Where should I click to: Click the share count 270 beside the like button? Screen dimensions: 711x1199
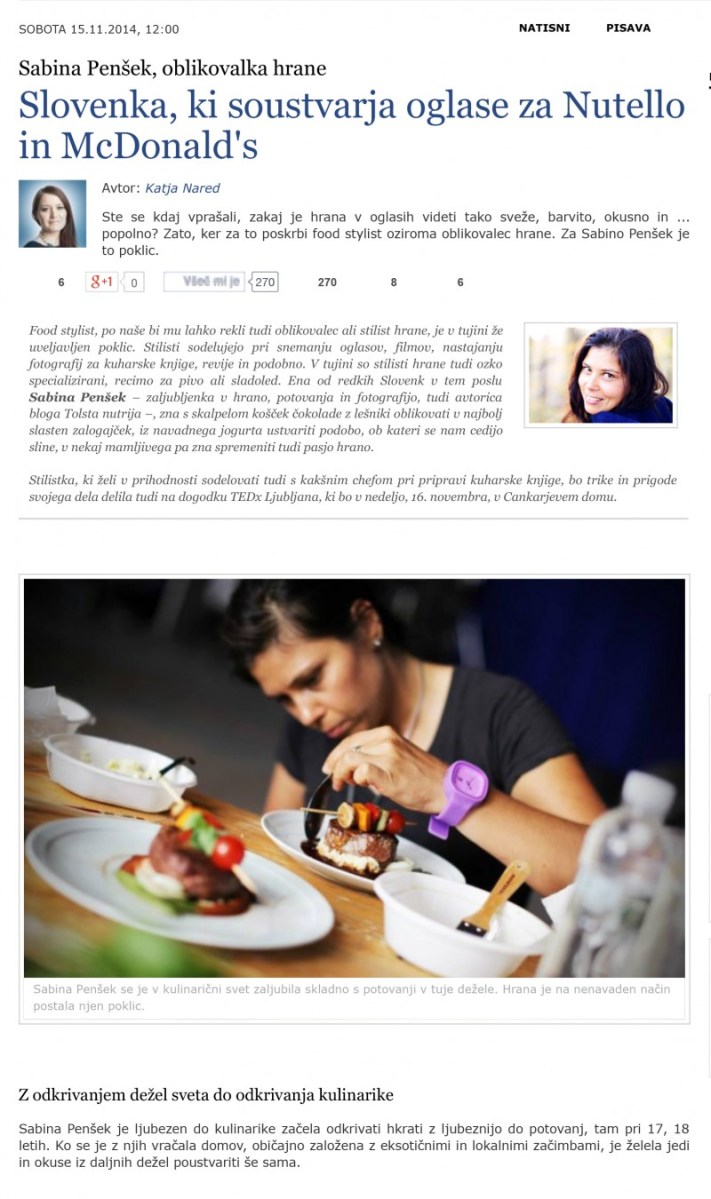[x=327, y=282]
